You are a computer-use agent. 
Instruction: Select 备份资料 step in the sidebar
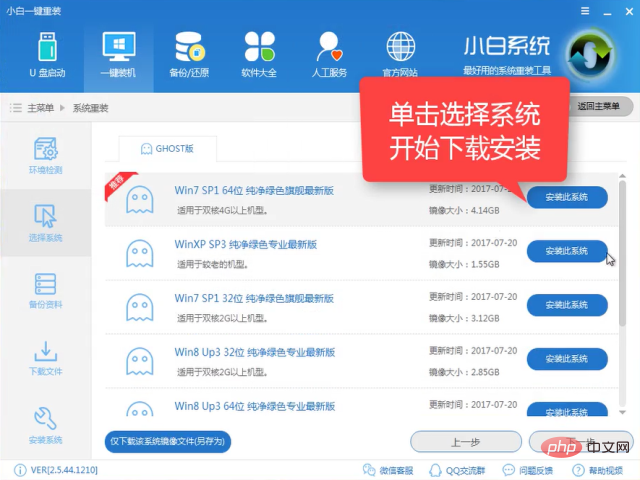click(46, 292)
